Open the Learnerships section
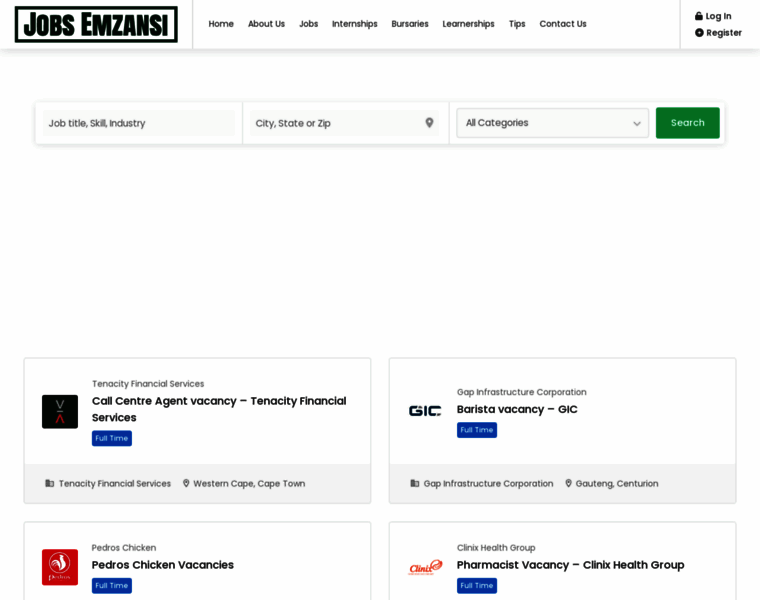 (468, 24)
